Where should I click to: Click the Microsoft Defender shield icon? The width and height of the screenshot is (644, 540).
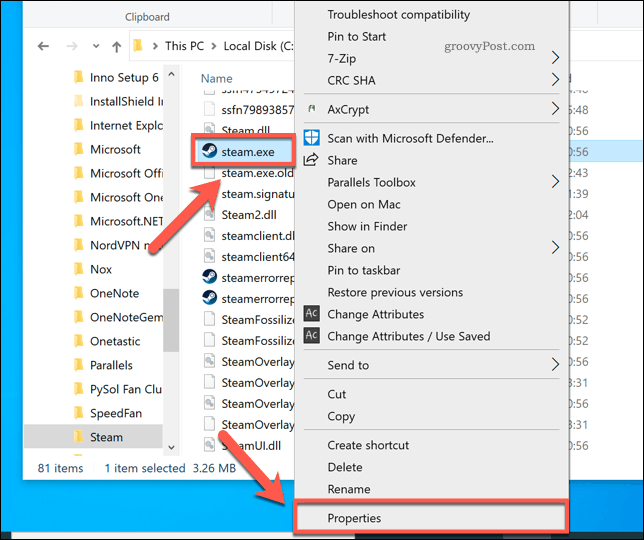pos(311,138)
